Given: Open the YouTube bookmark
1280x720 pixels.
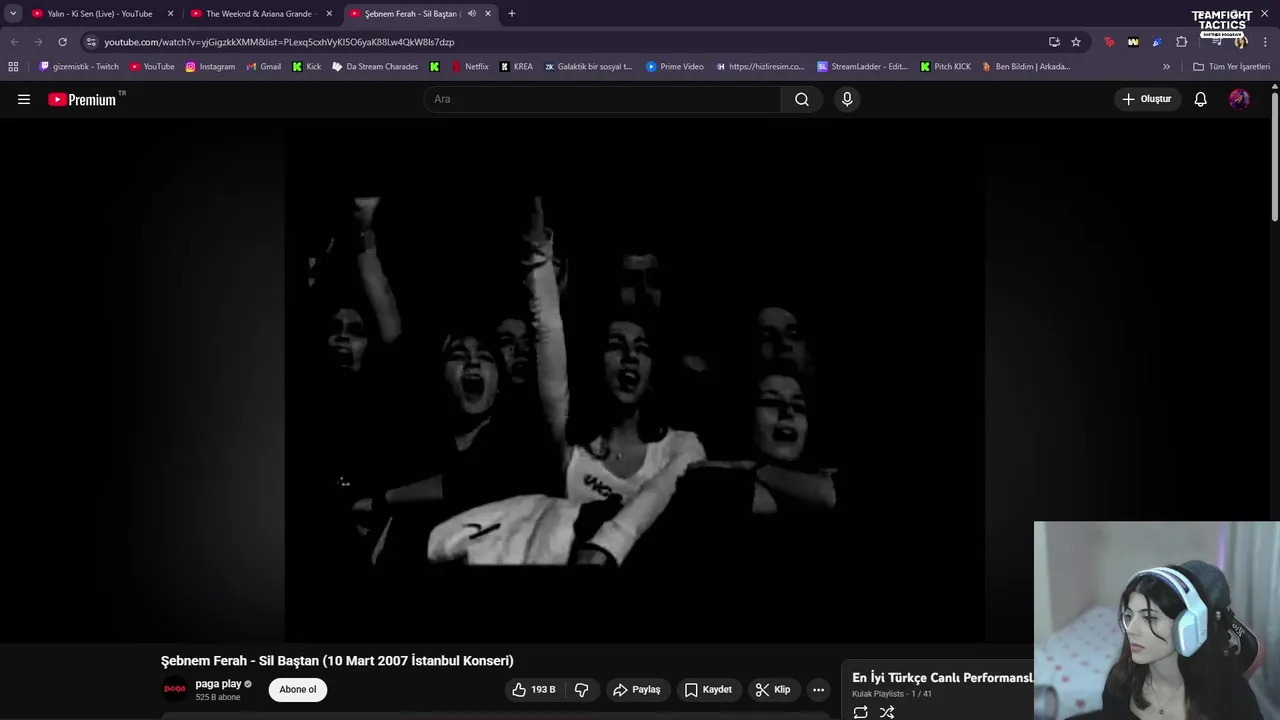Looking at the screenshot, I should (x=152, y=67).
